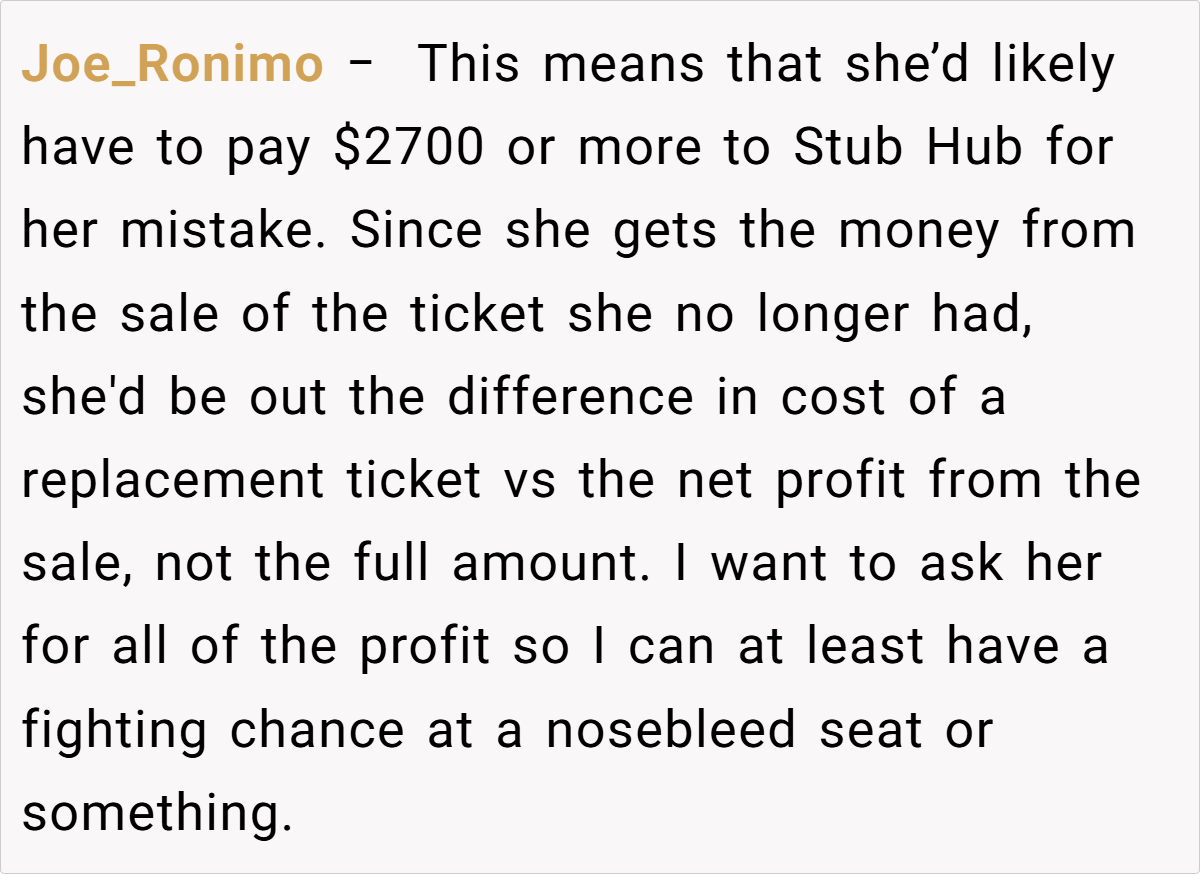Click the word 'chance' in comment

317,731
